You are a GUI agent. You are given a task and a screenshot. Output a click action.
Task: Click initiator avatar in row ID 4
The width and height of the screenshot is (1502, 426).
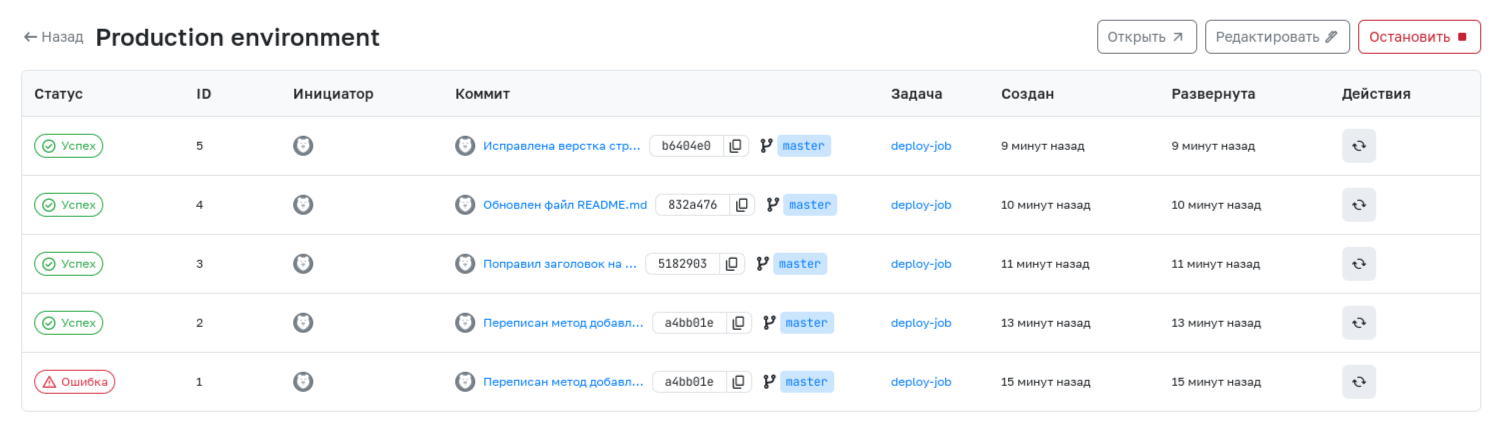point(303,205)
